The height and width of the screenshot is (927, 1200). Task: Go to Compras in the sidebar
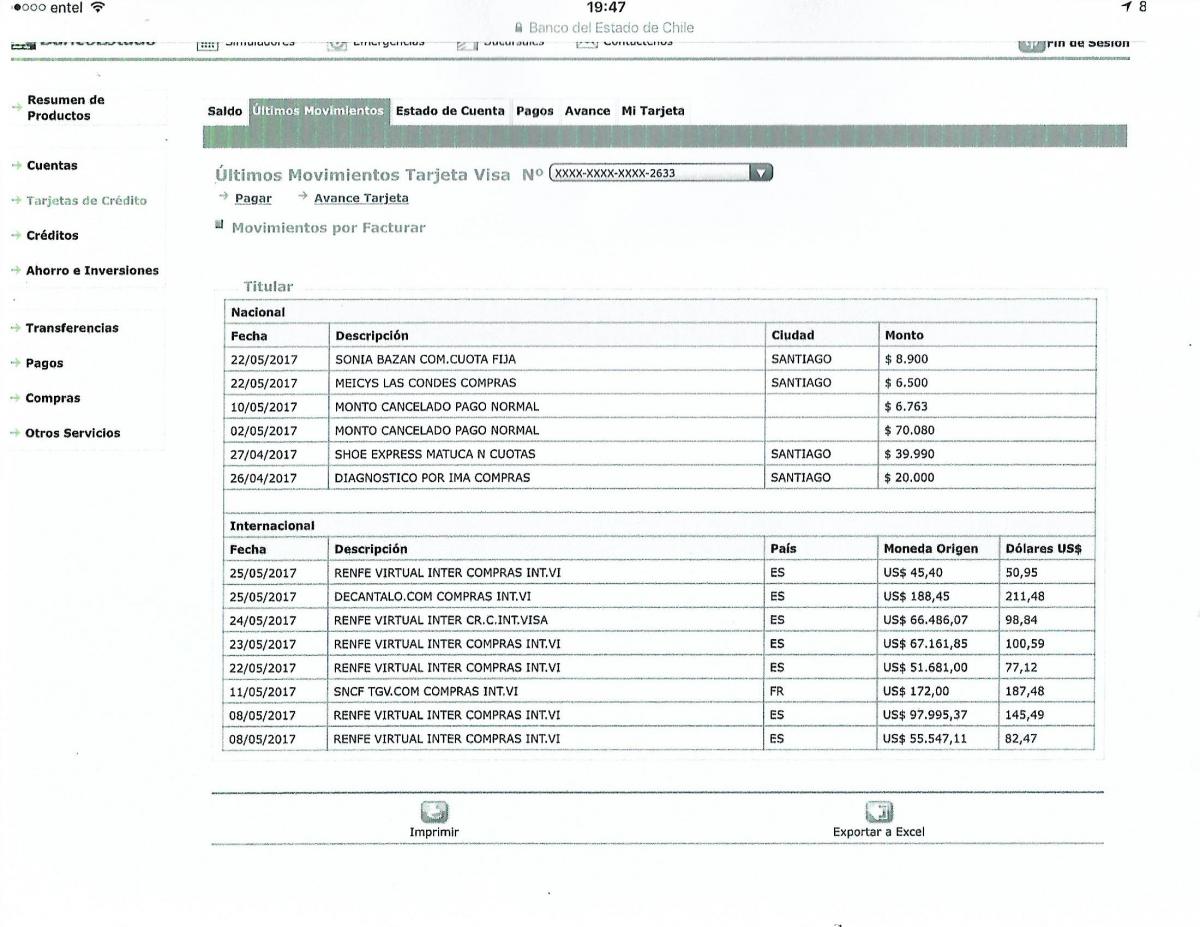point(53,398)
